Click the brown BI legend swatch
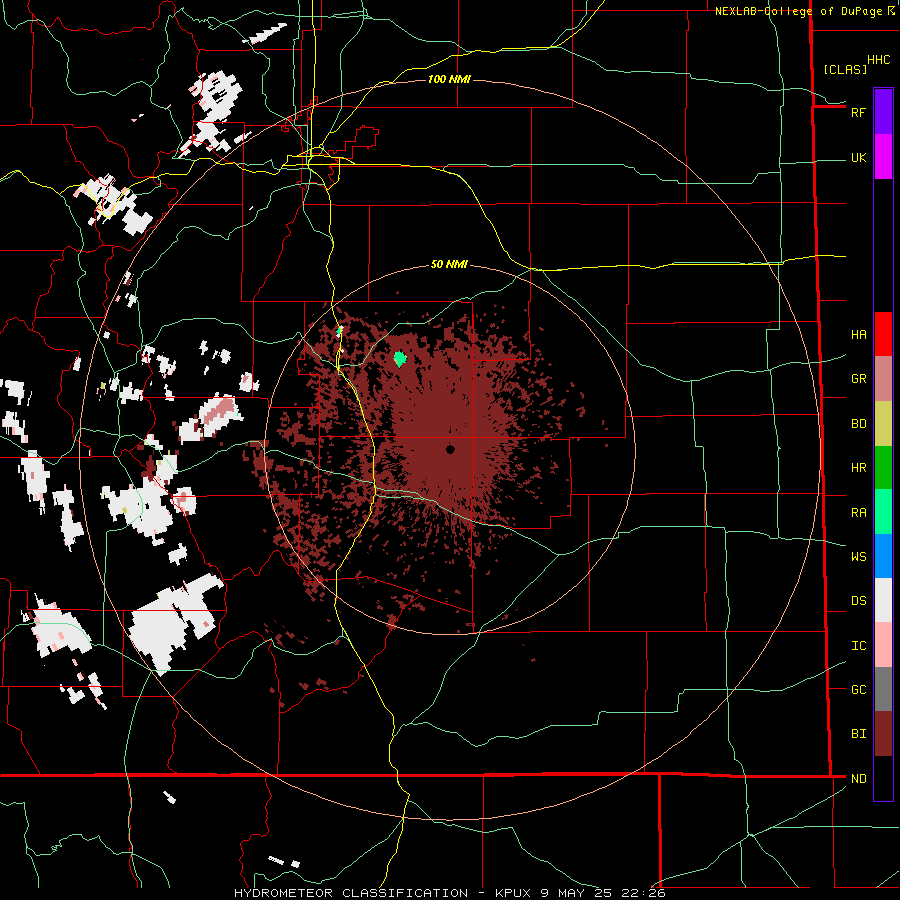 point(883,734)
